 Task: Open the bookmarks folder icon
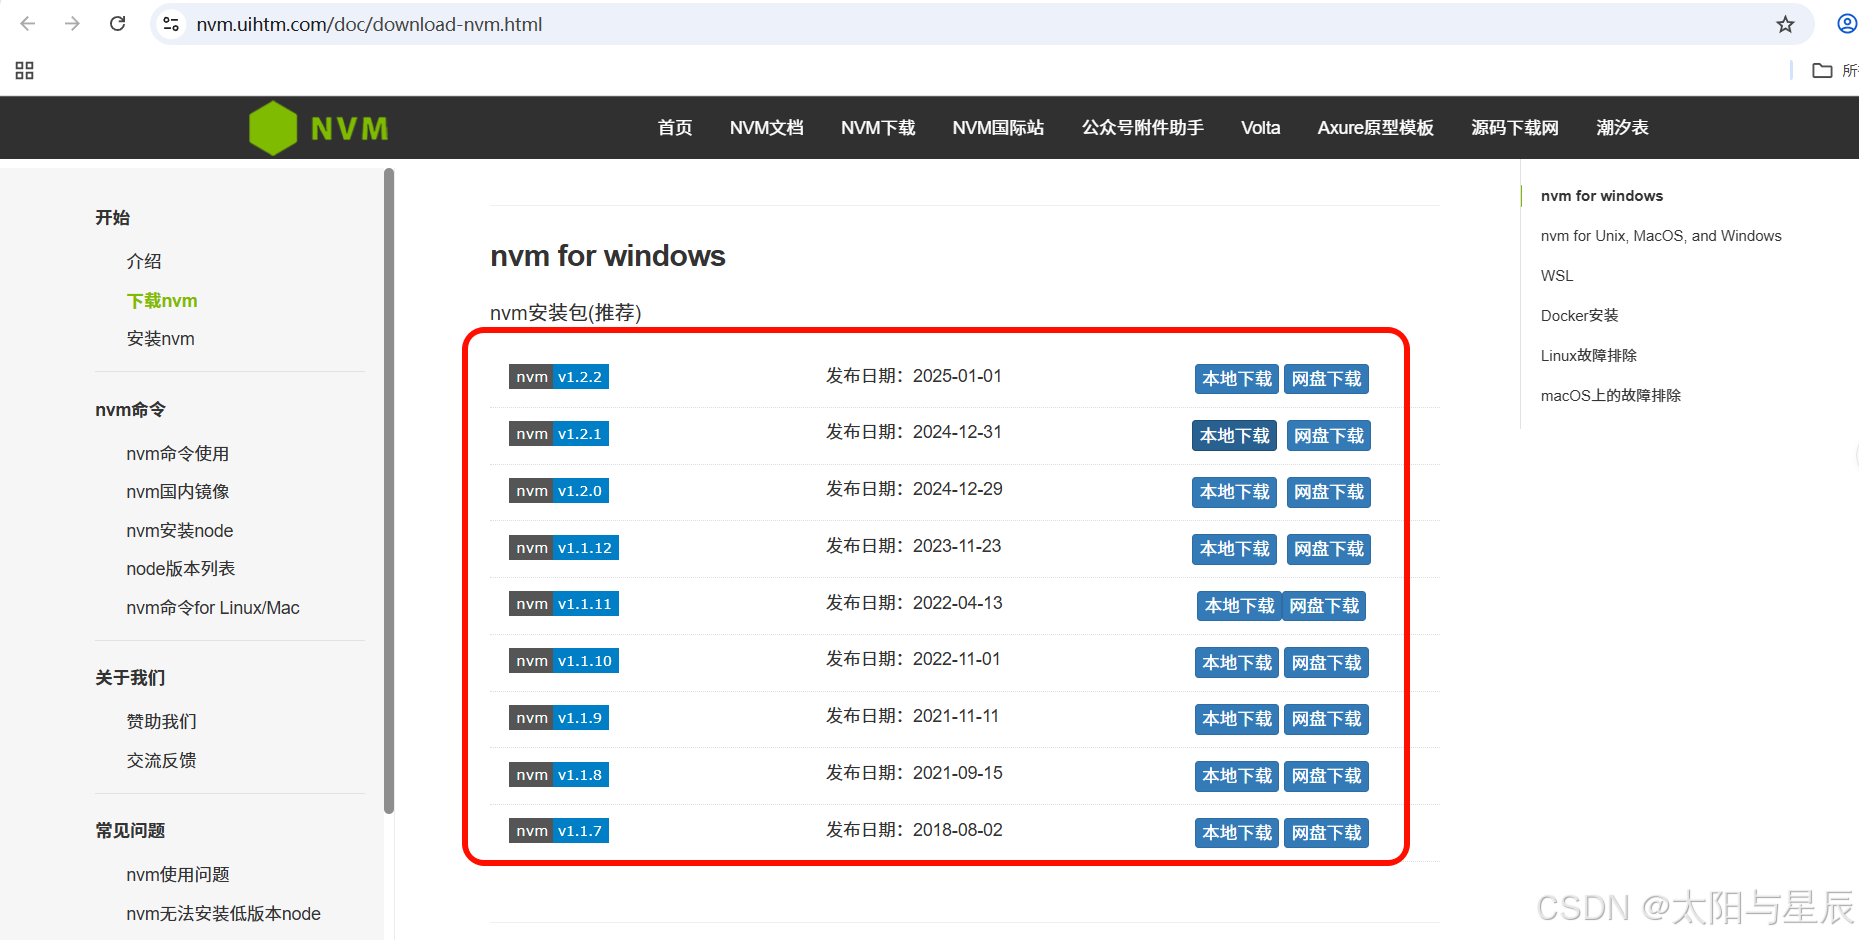tap(1822, 70)
